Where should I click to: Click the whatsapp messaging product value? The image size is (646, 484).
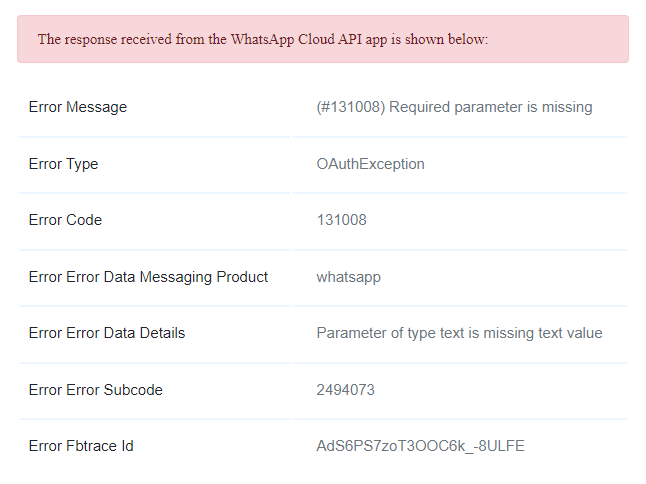349,277
